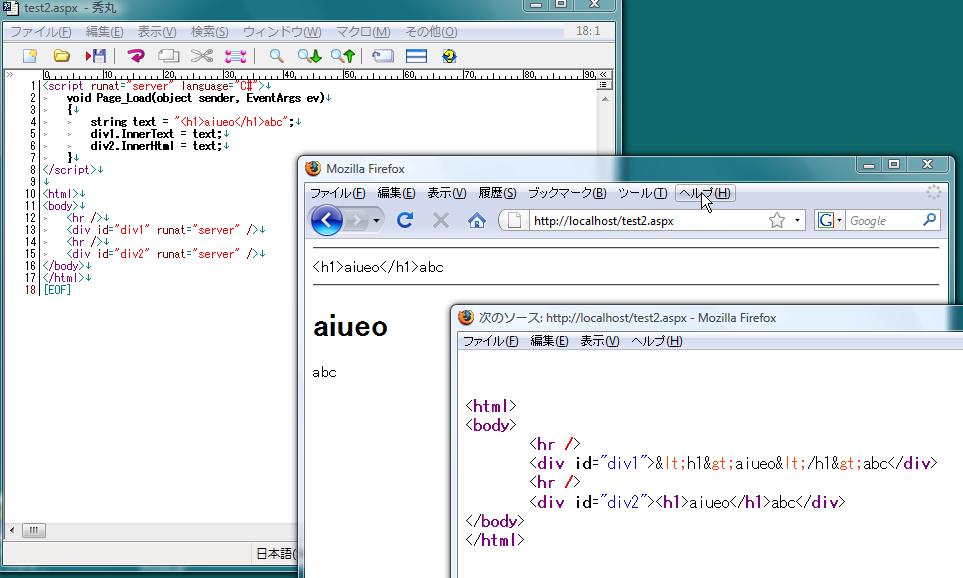
Task: Bookmark this page with the star
Action: 777,220
